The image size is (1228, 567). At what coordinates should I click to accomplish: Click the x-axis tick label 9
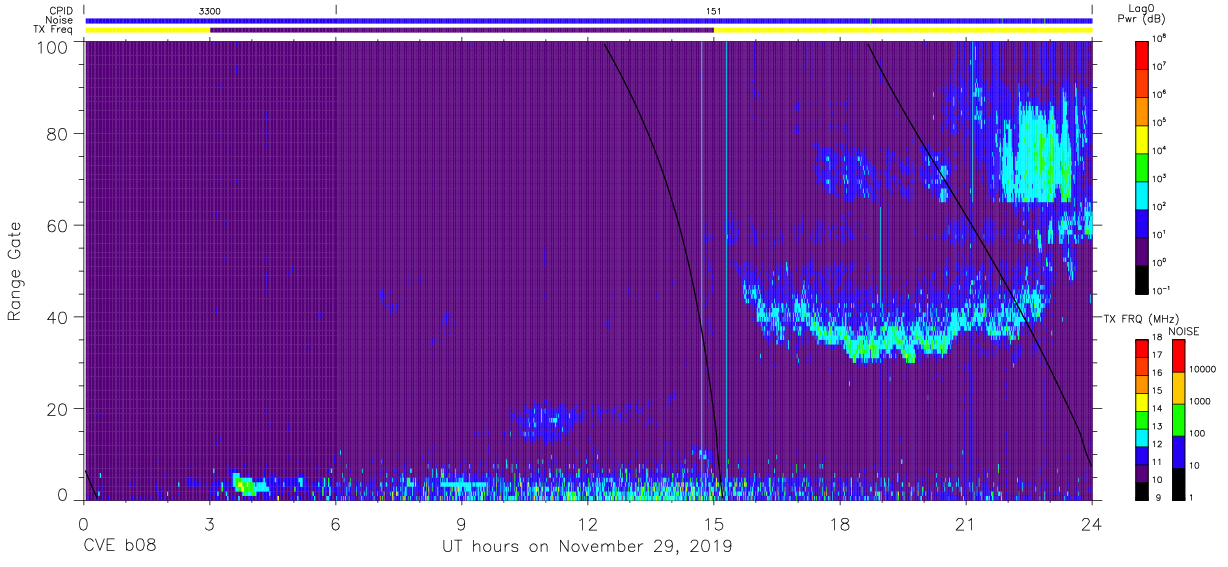coord(462,523)
